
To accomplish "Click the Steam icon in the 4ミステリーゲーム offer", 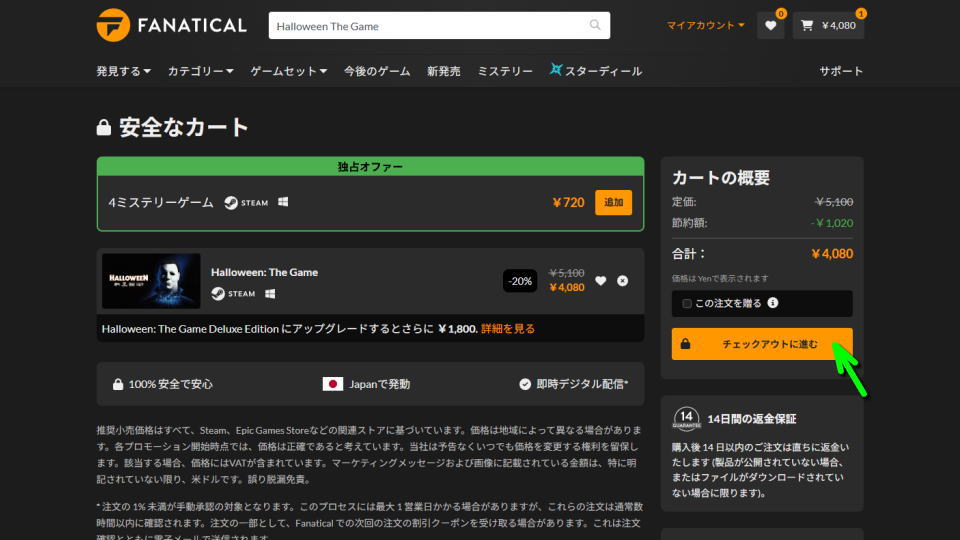I will coord(246,203).
